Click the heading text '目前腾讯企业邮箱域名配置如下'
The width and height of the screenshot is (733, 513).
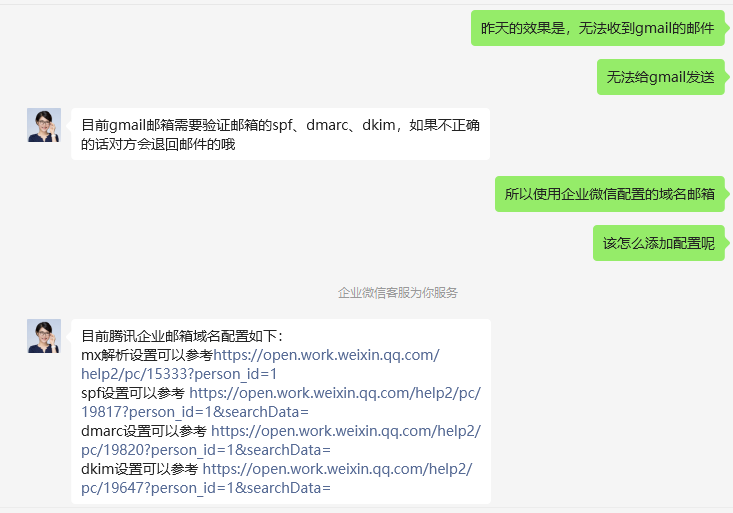[181, 336]
